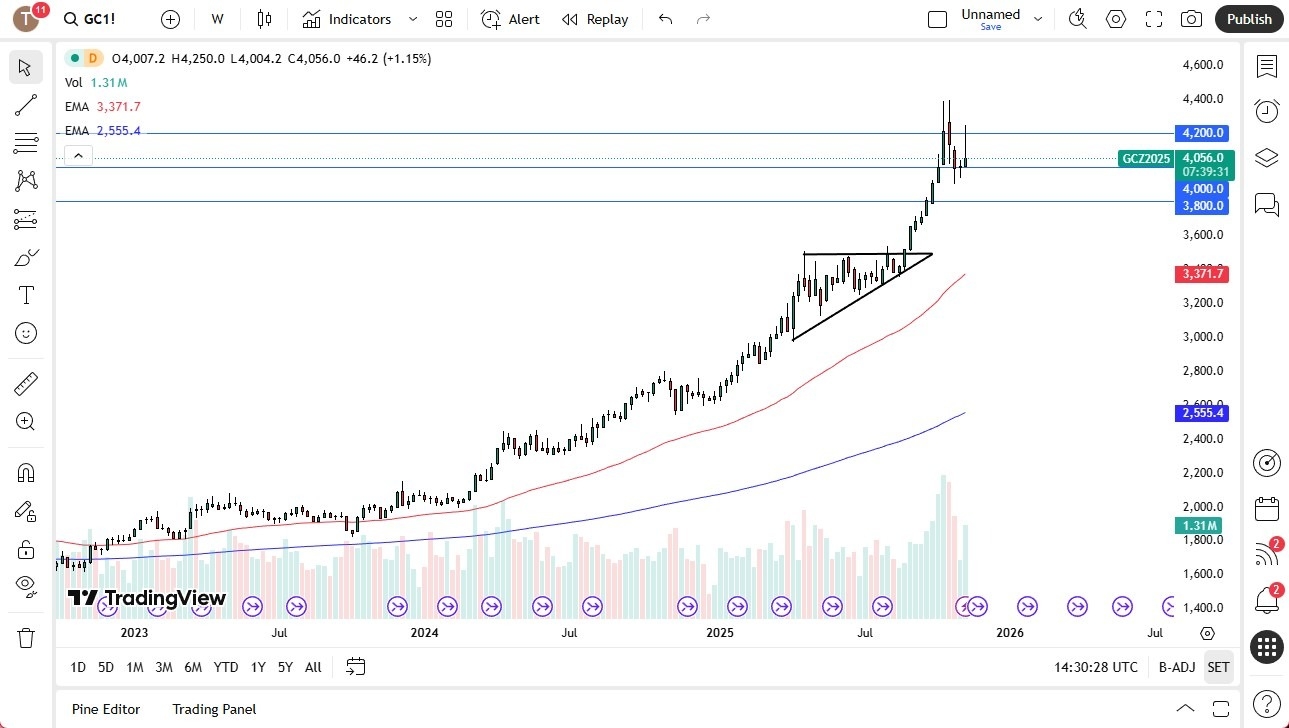Select the Text annotation tool
Viewport: 1289px width, 728px height.
pos(25,294)
